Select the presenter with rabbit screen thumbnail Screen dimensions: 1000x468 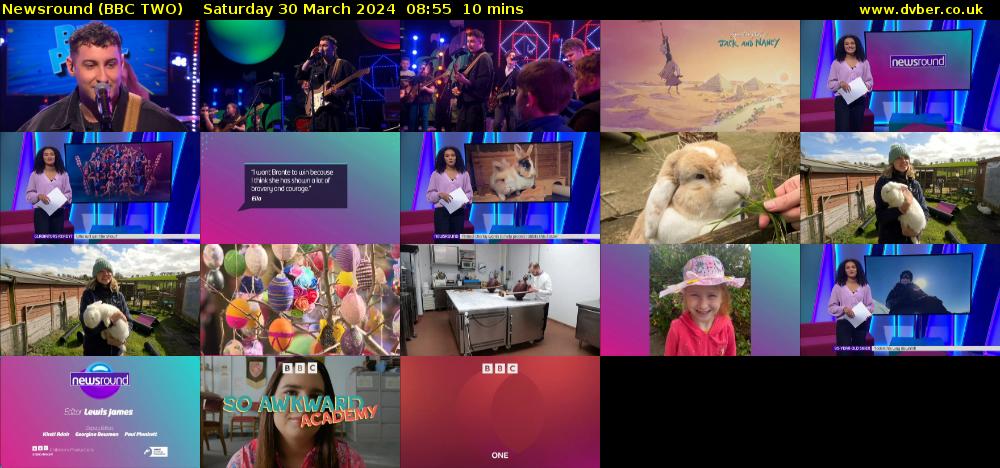click(x=500, y=188)
